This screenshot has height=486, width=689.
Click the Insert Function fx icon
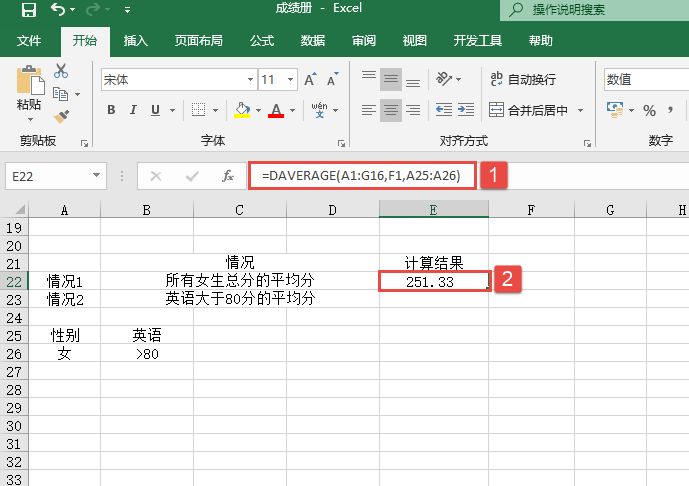point(228,176)
